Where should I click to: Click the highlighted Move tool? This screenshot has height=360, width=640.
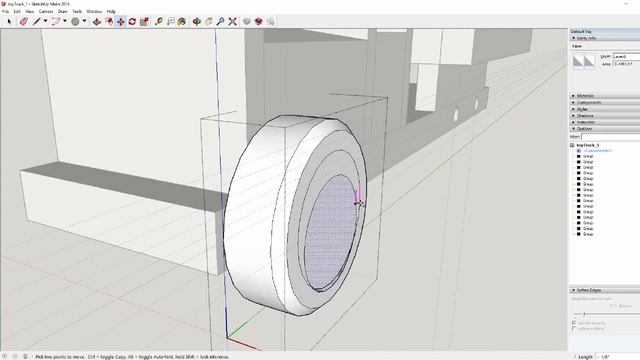click(x=121, y=22)
